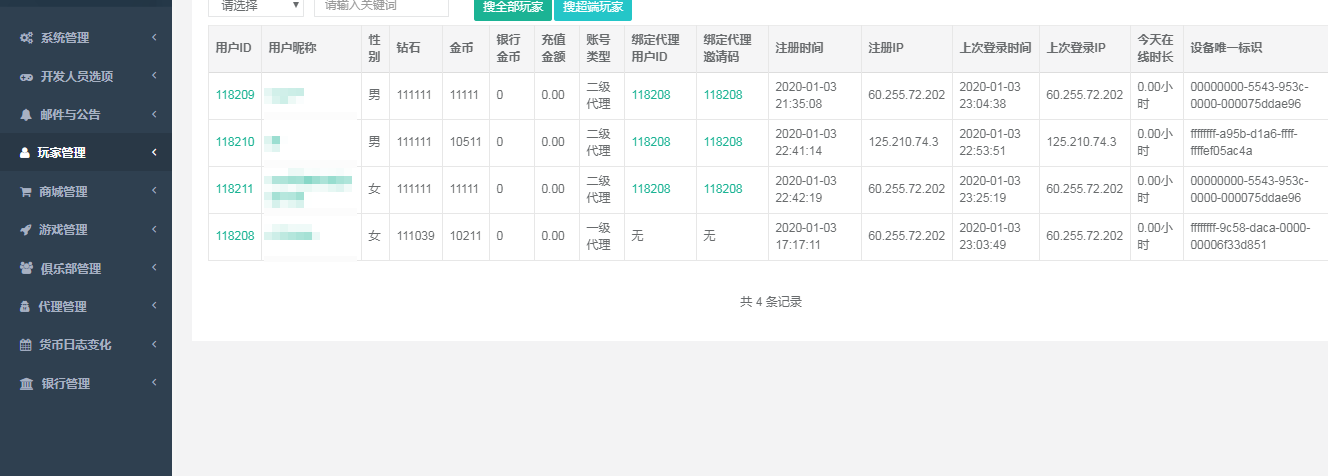The width and height of the screenshot is (1328, 476).
Task: Expand 游戏管理 using its chevron arrow
Action: coord(154,230)
